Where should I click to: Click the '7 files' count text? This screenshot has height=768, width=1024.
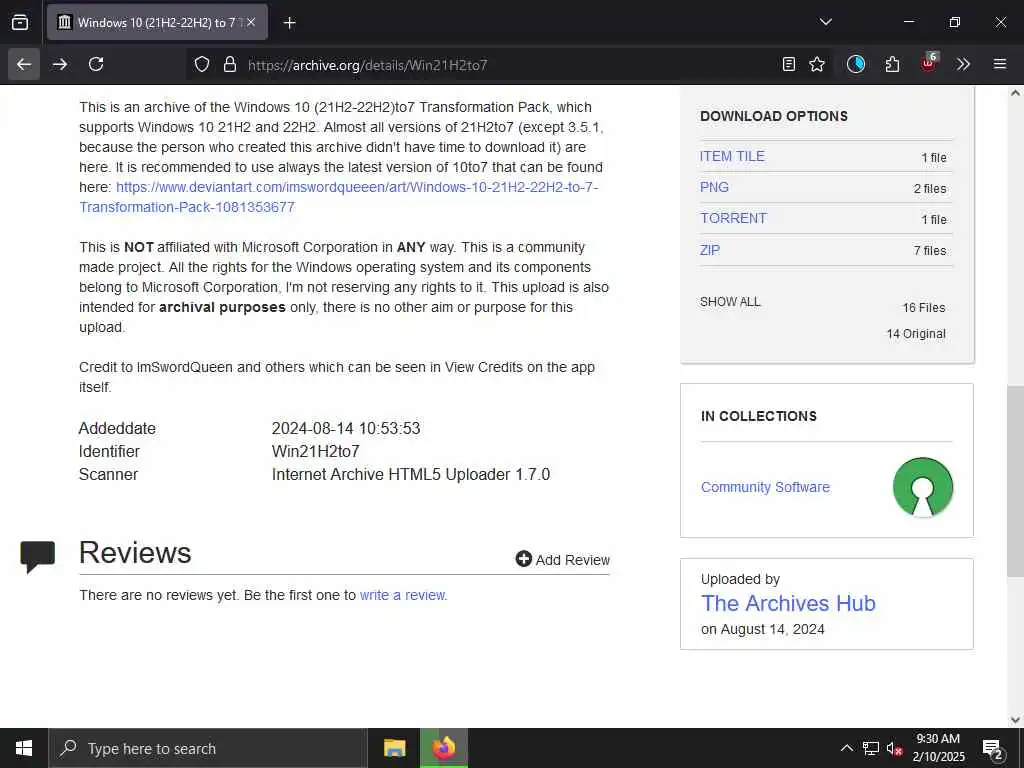(930, 251)
